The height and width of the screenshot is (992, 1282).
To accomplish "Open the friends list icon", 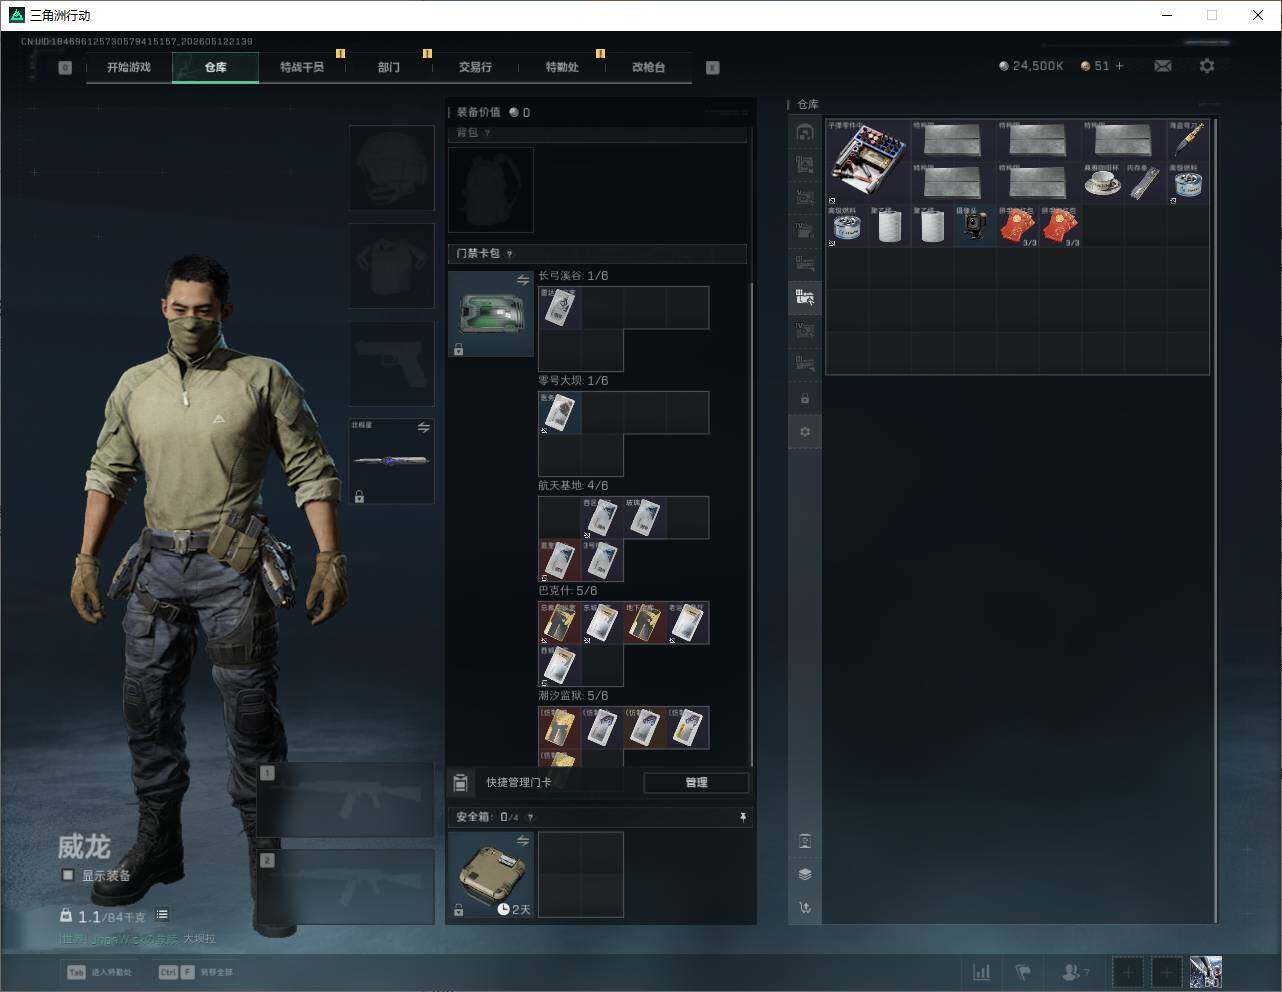I will pos(1075,972).
